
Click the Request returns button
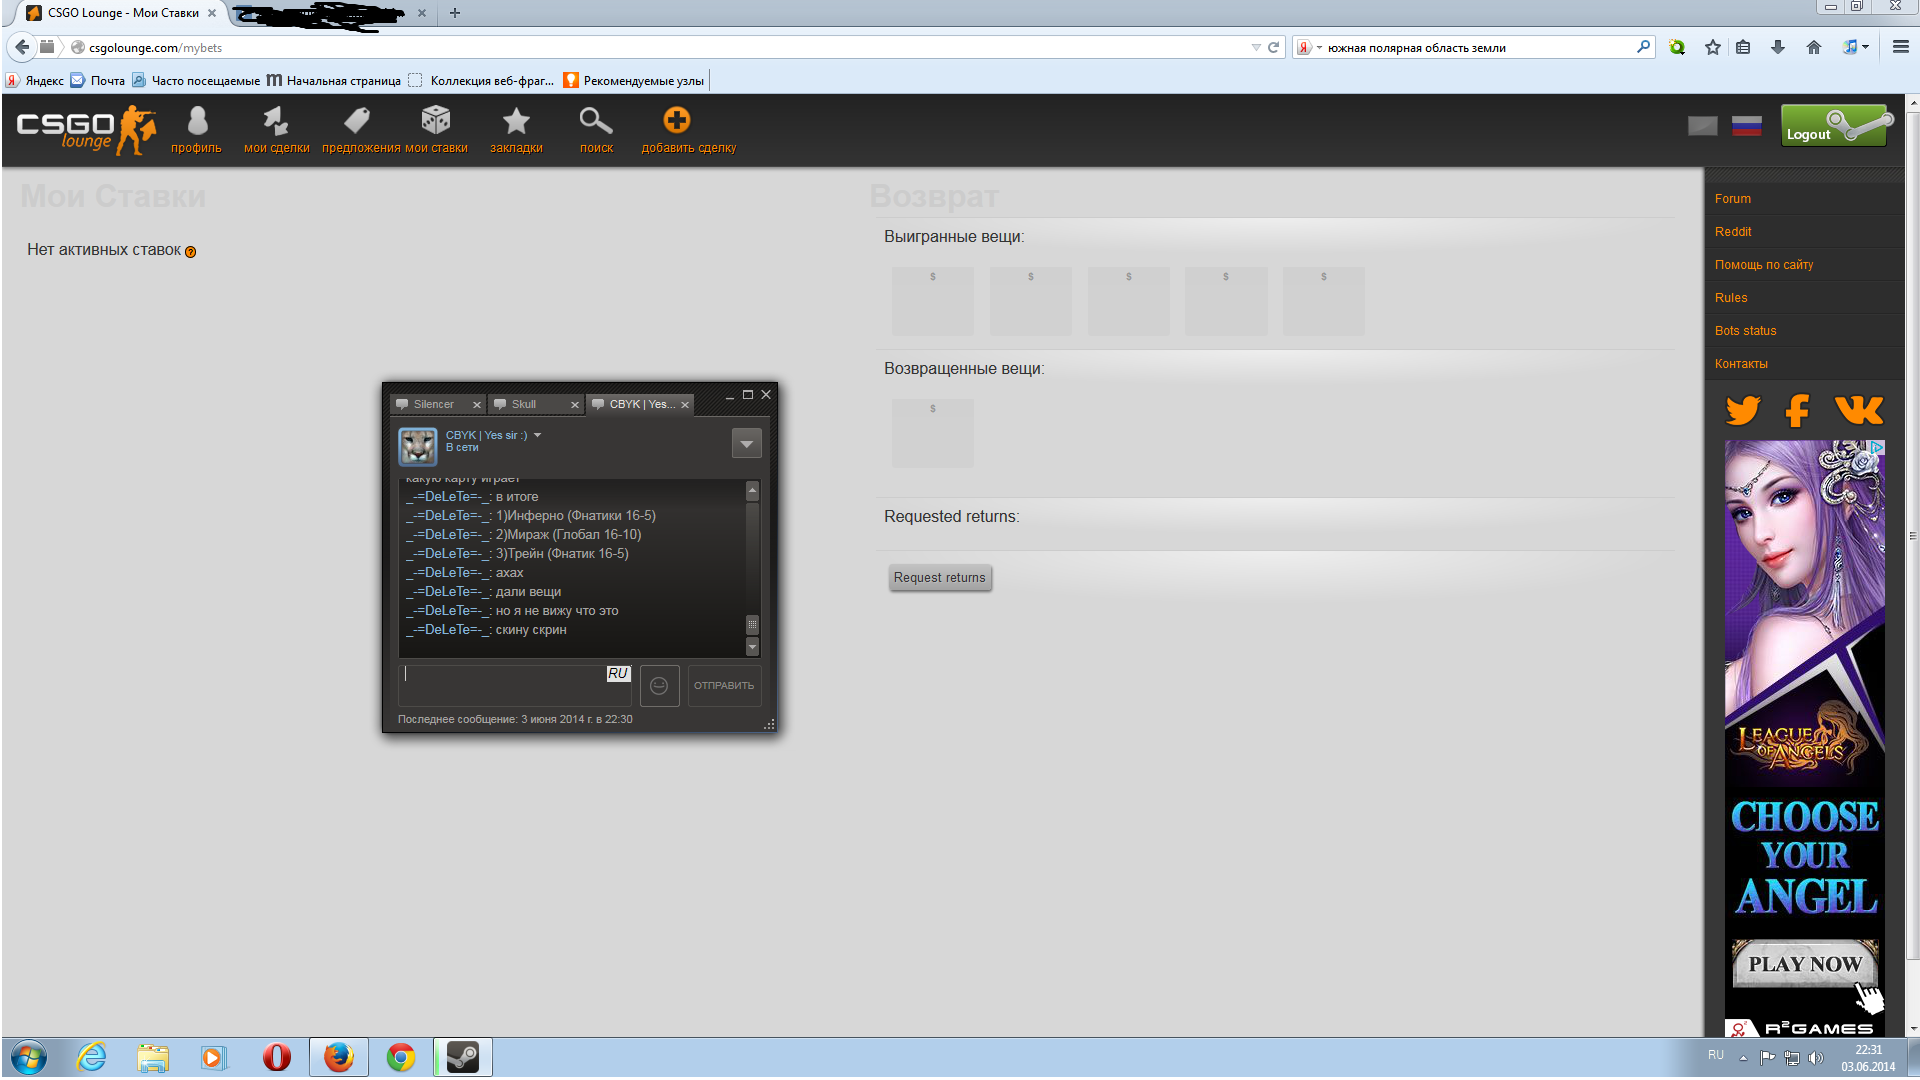tap(940, 578)
